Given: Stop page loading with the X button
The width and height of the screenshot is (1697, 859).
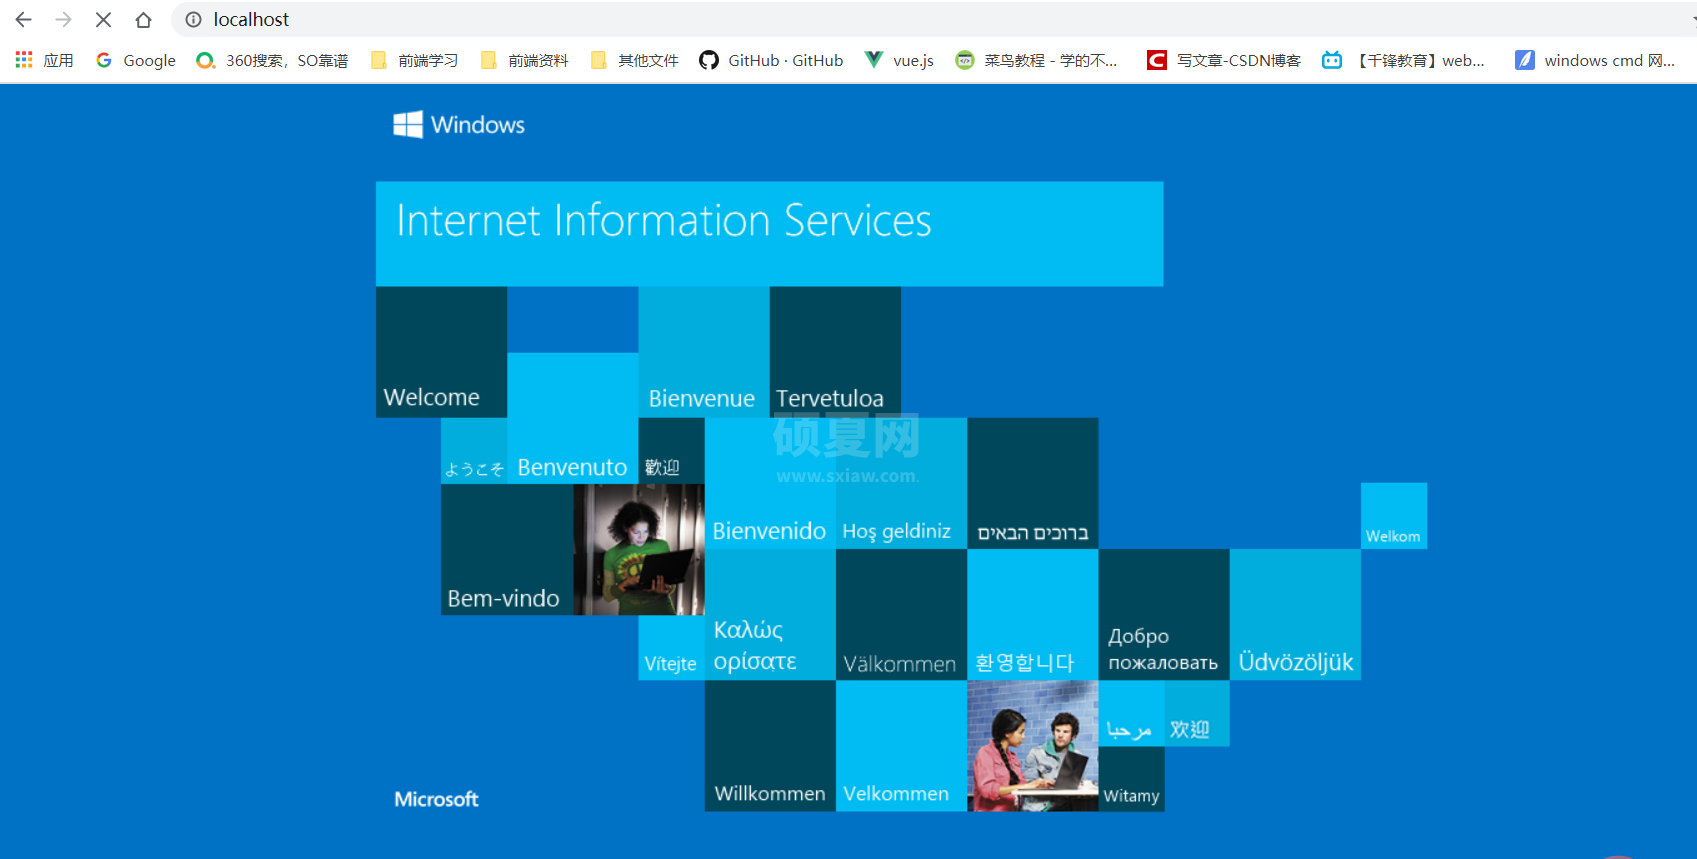Looking at the screenshot, I should point(103,19).
